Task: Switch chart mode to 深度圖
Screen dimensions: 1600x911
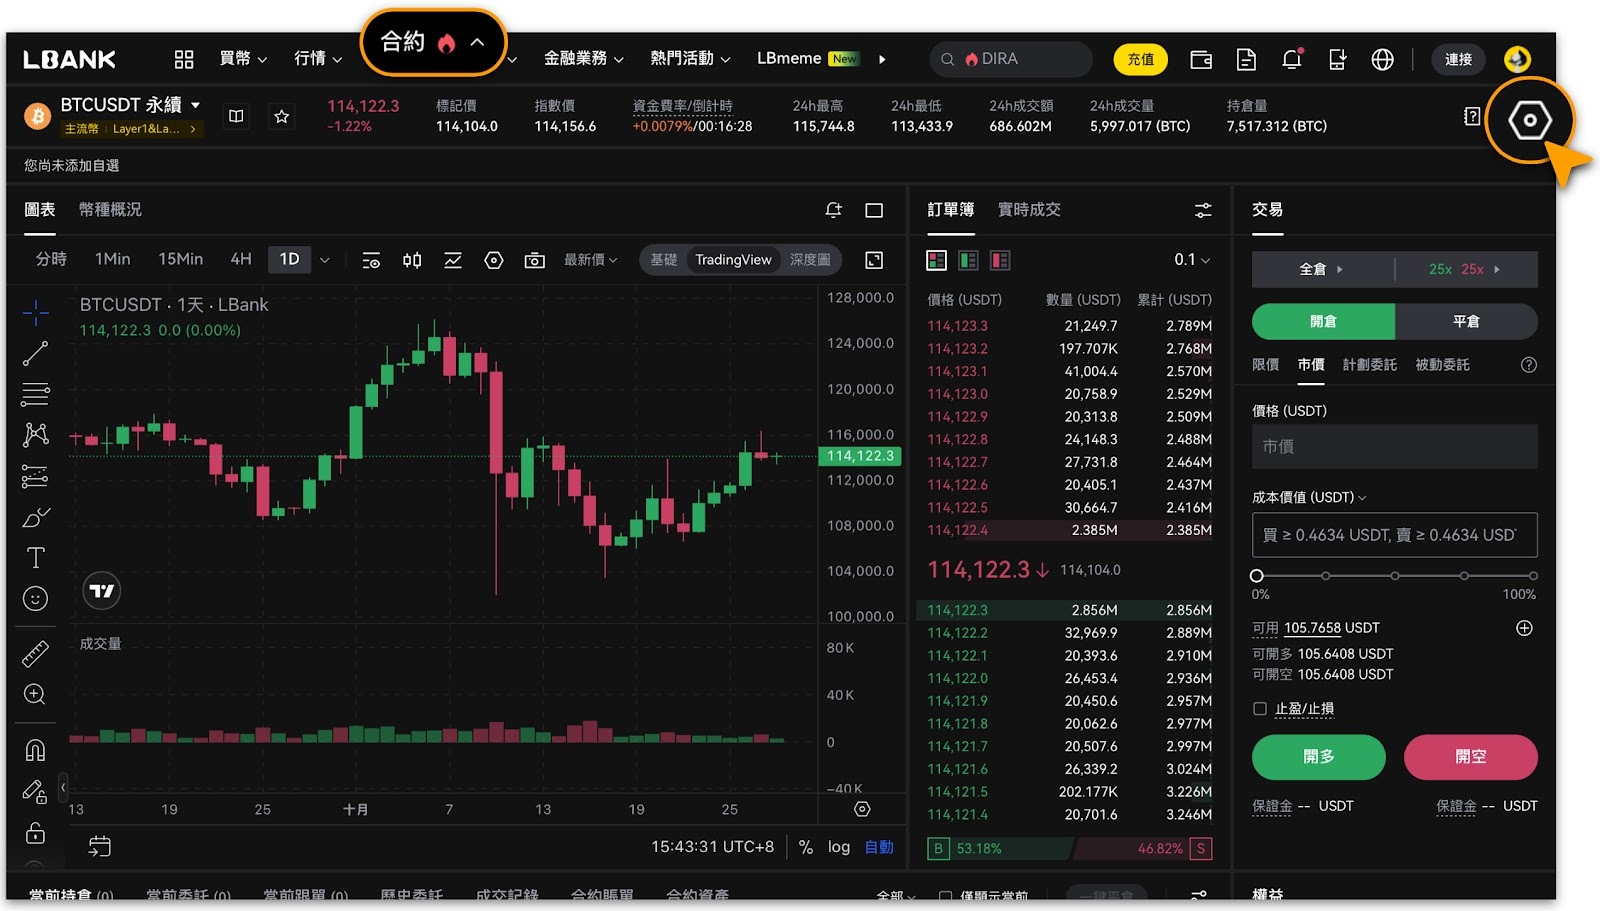Action: (810, 260)
